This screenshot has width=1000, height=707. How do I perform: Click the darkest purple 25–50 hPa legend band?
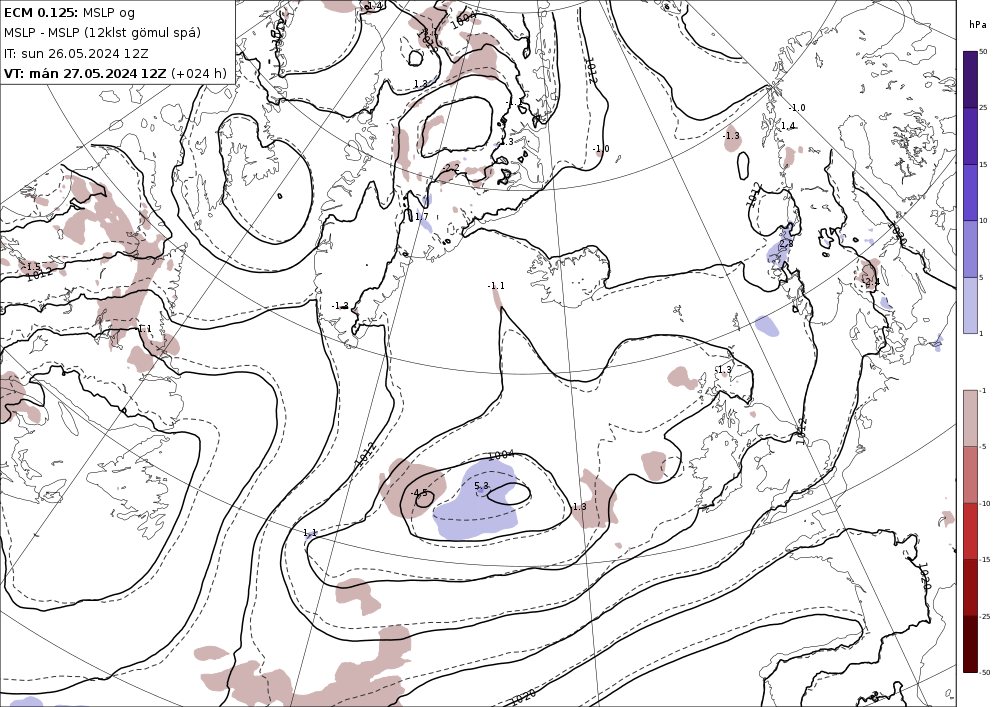970,79
